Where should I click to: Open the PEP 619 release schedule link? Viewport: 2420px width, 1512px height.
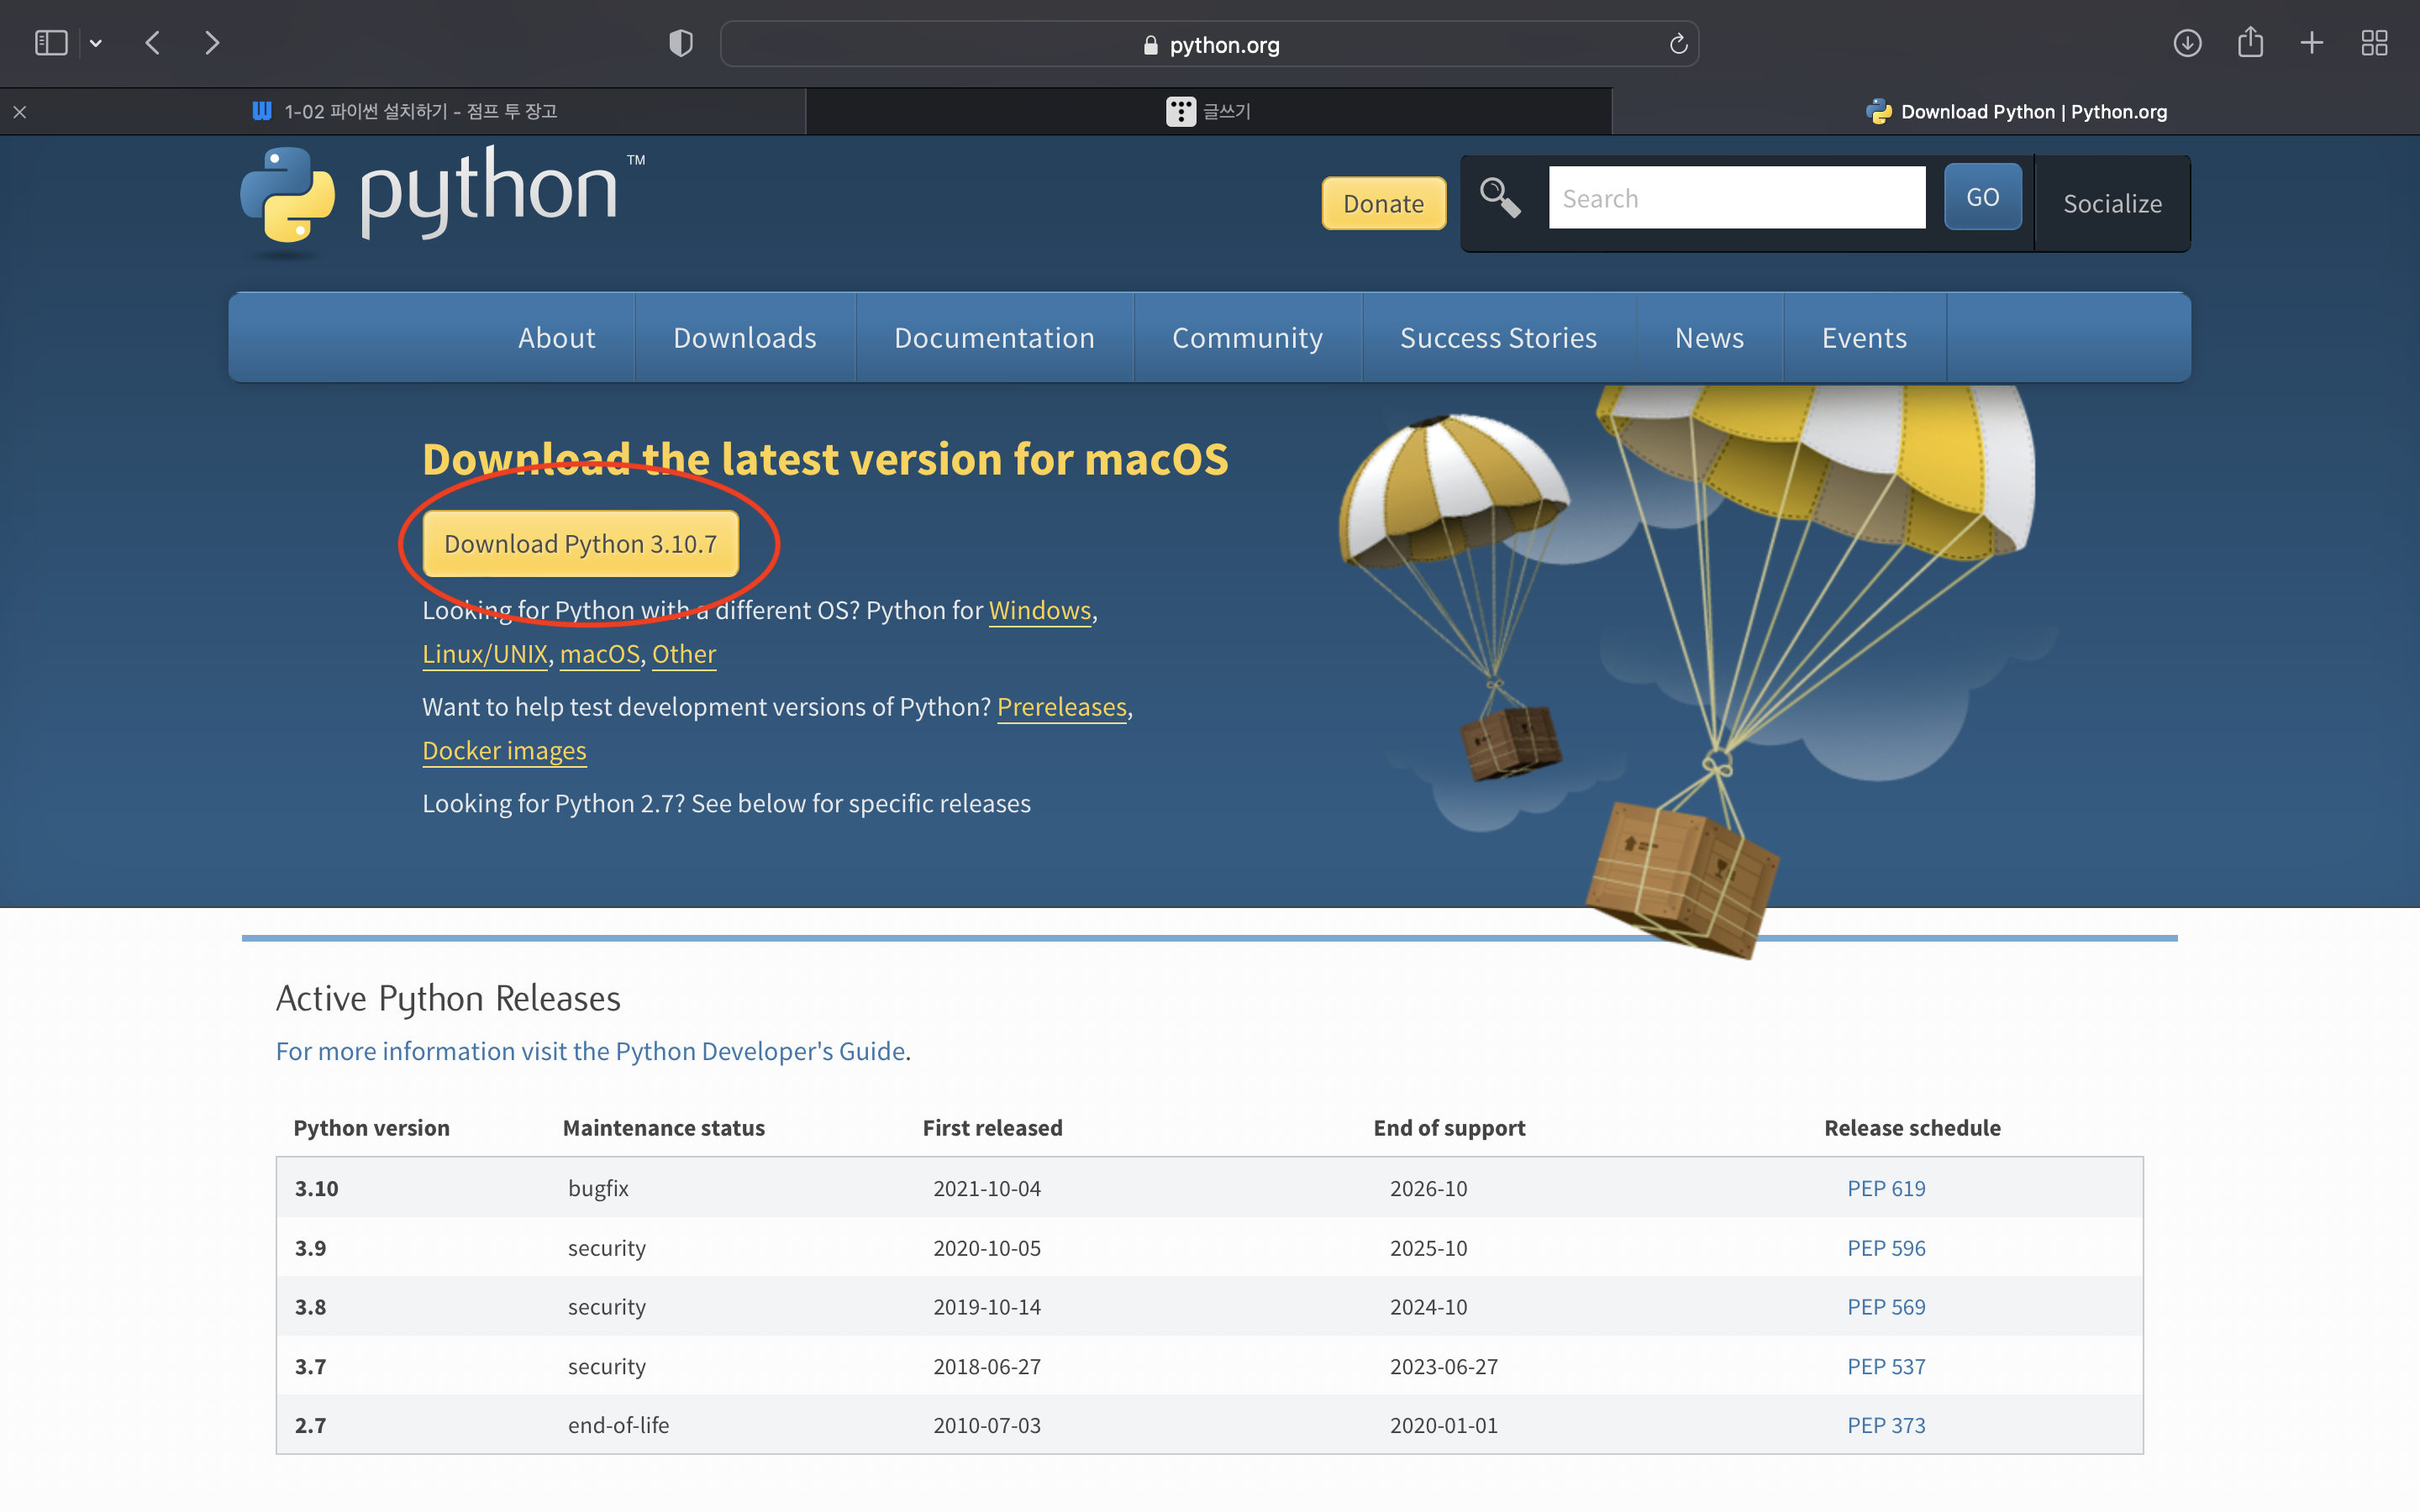coord(1885,1188)
